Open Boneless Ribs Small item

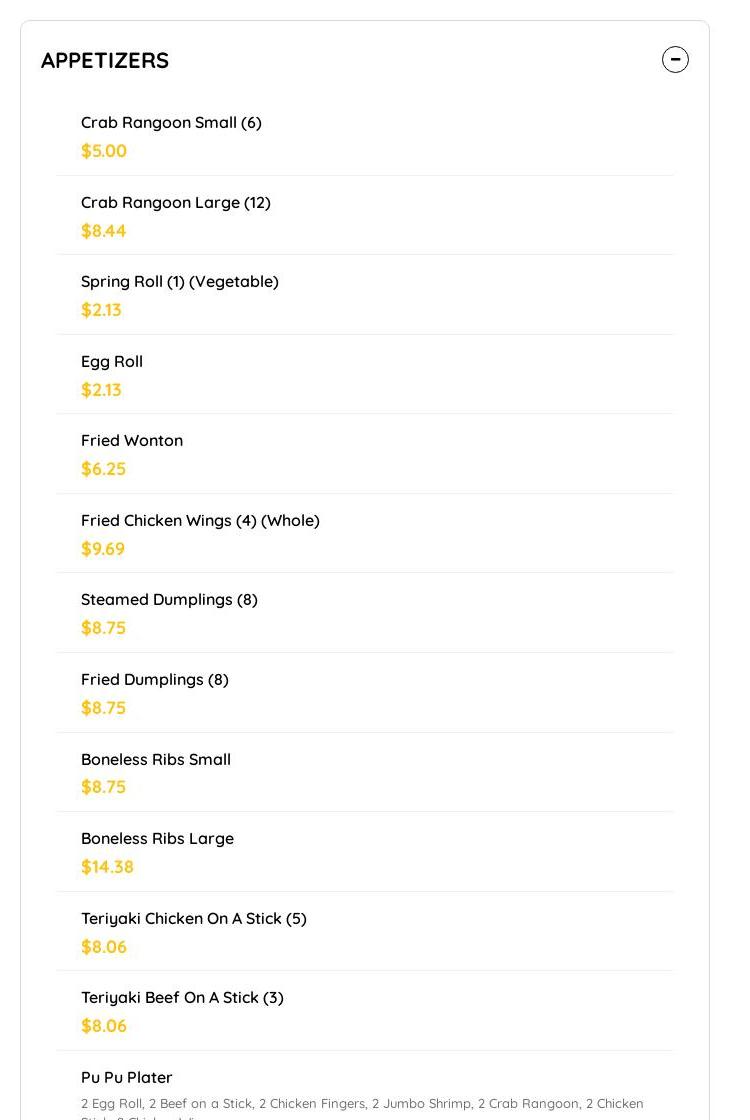point(365,773)
